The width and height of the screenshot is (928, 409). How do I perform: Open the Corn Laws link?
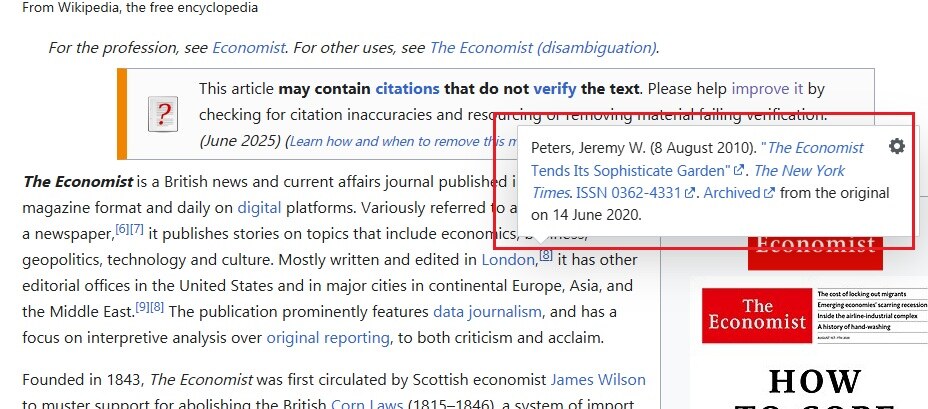tap(367, 405)
